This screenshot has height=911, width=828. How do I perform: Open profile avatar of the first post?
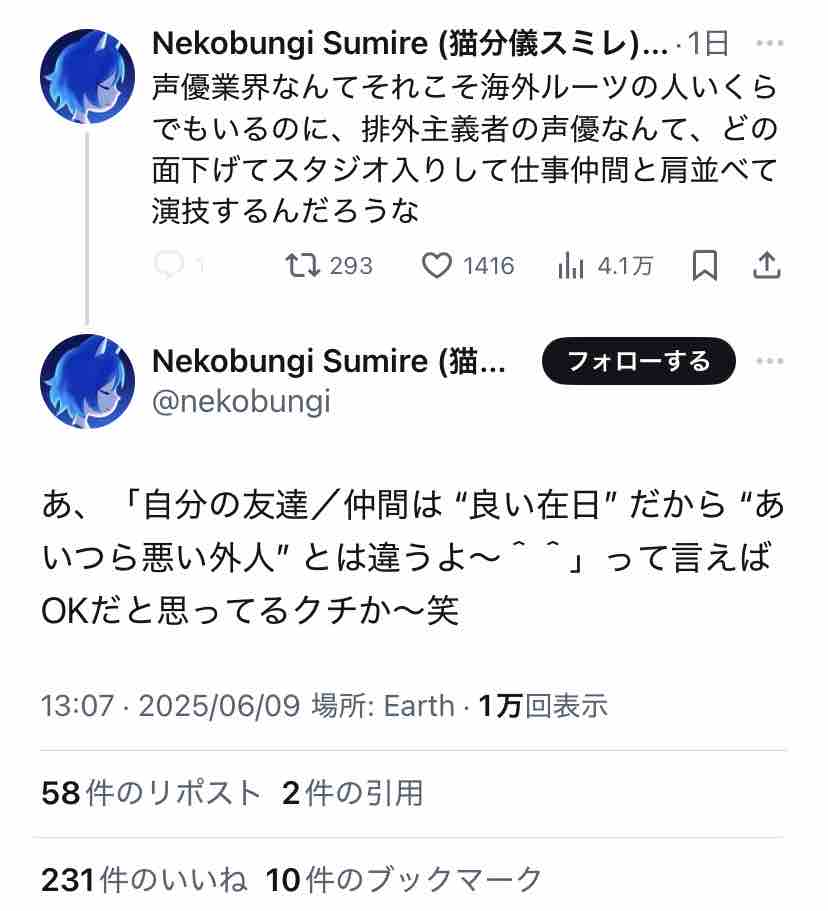coord(87,76)
